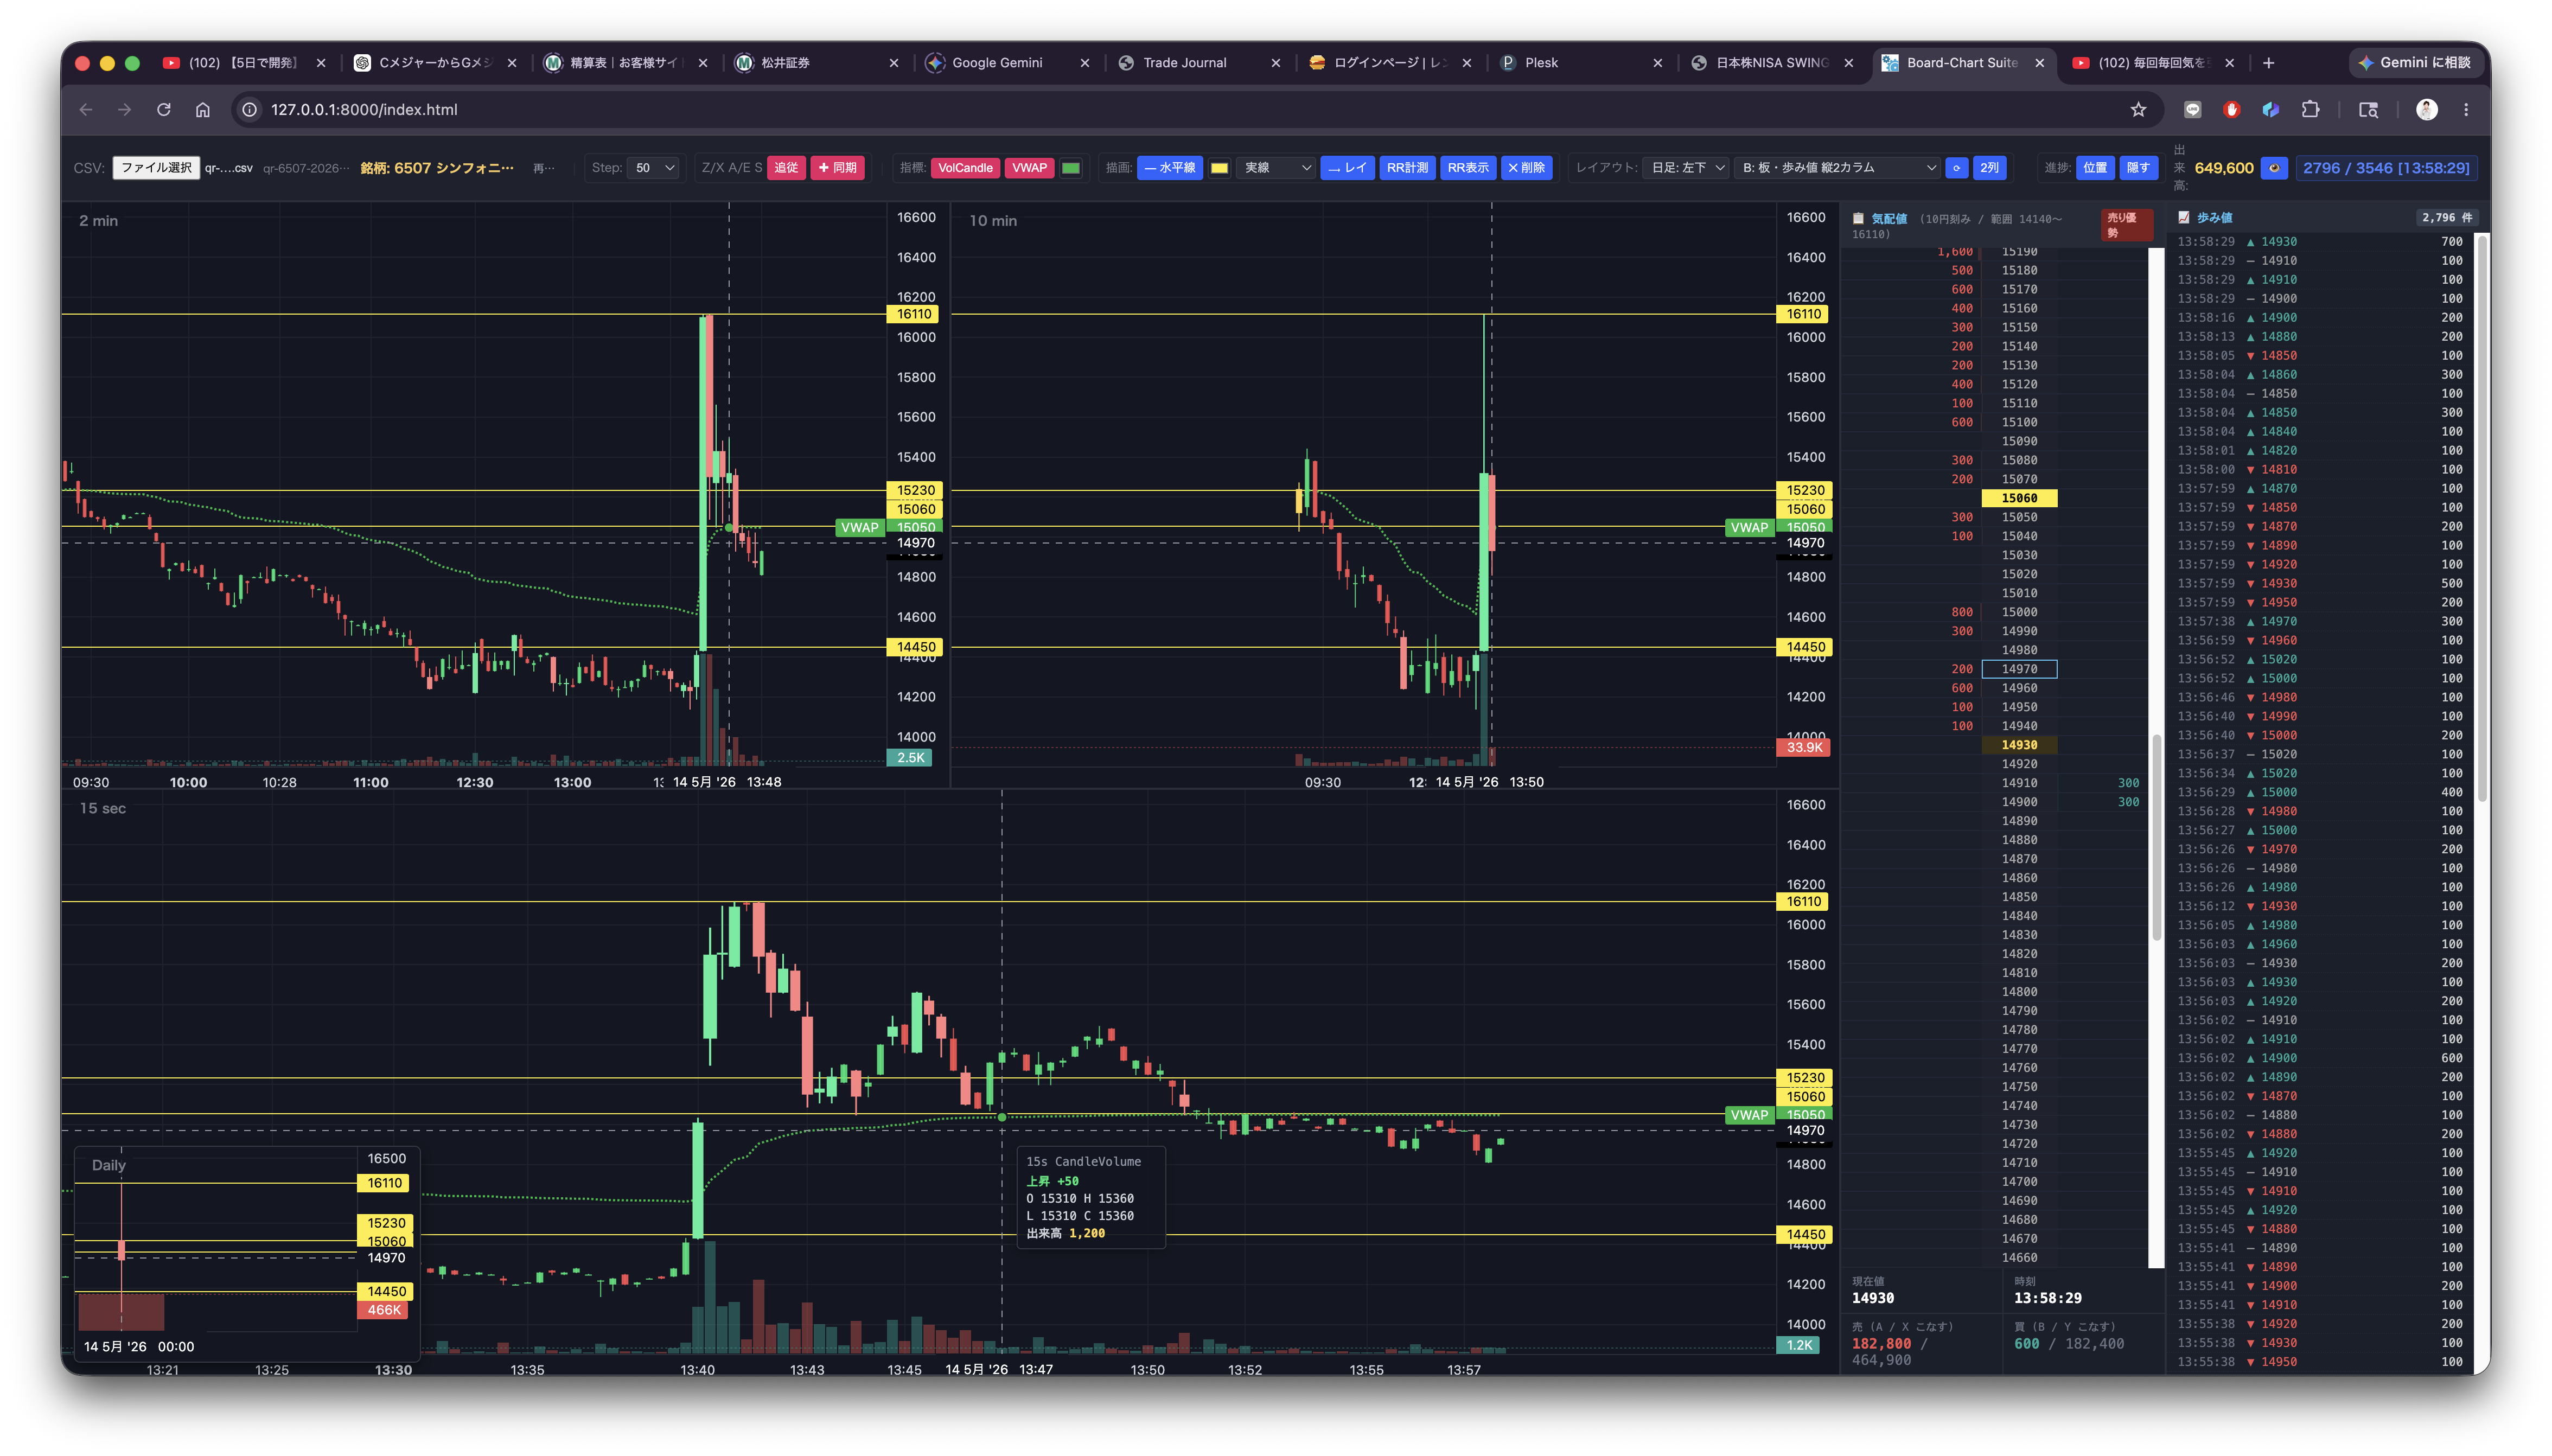Screen dimensions: 2552x1456
Task: Click the address bar URL field
Action: (1190, 109)
